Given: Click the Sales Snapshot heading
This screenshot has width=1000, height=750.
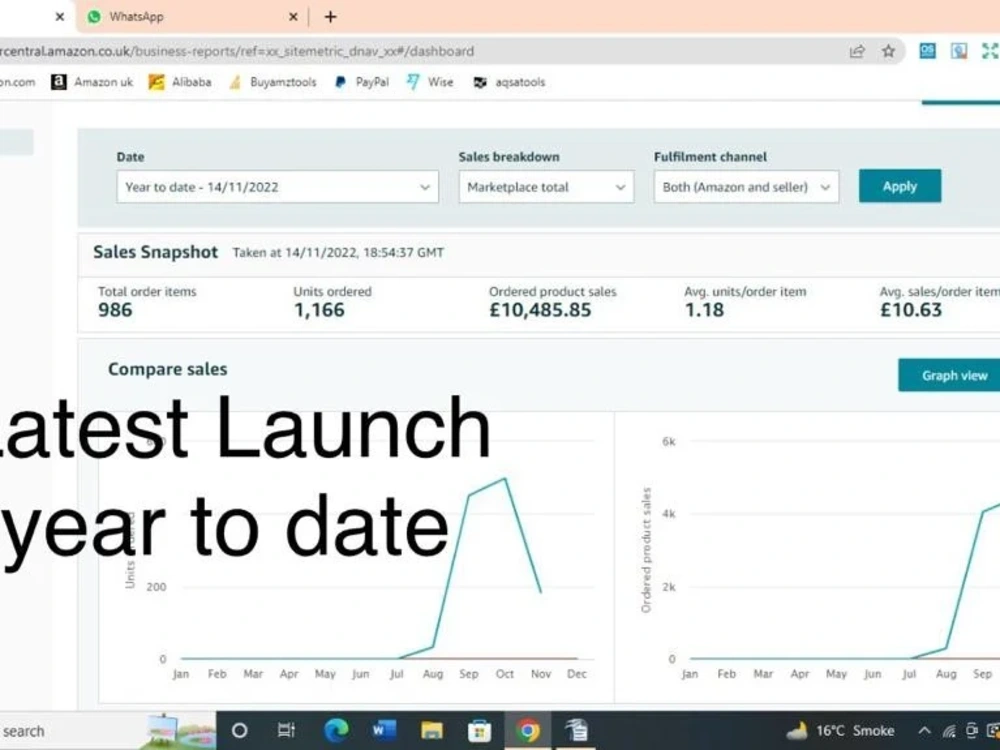Looking at the screenshot, I should 156,253.
